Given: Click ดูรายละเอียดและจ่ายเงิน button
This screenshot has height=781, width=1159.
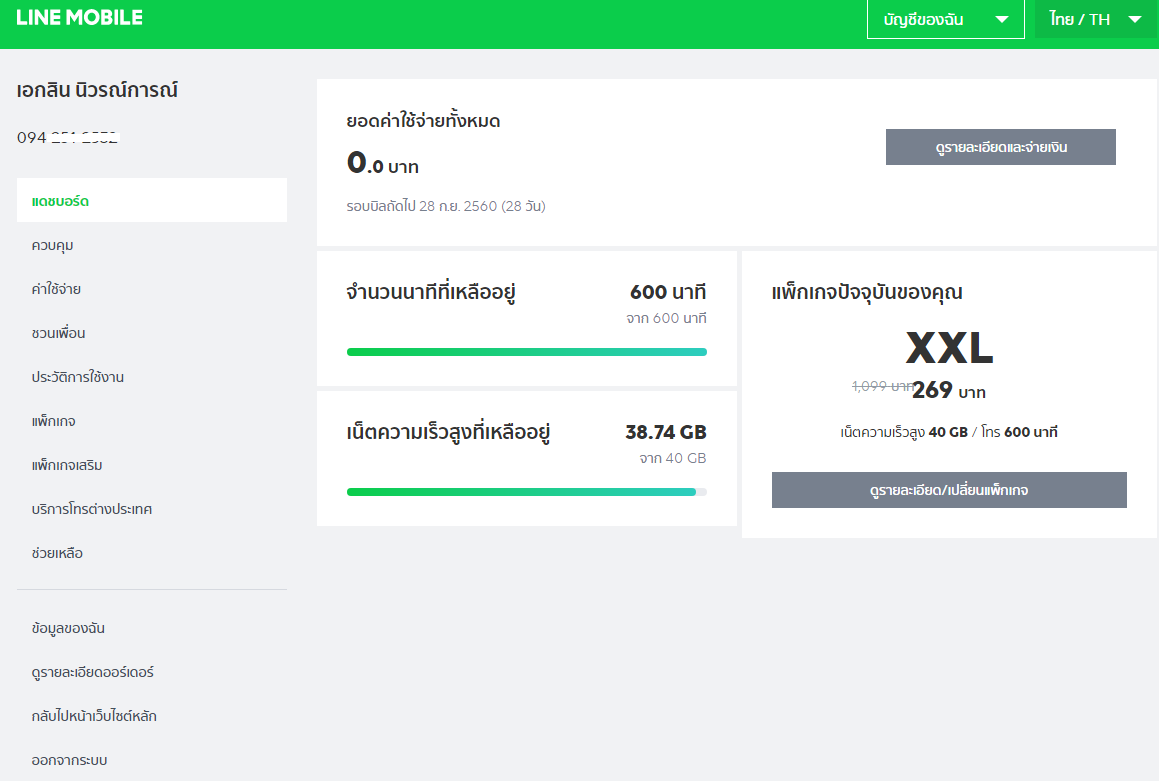Looking at the screenshot, I should (x=1001, y=147).
